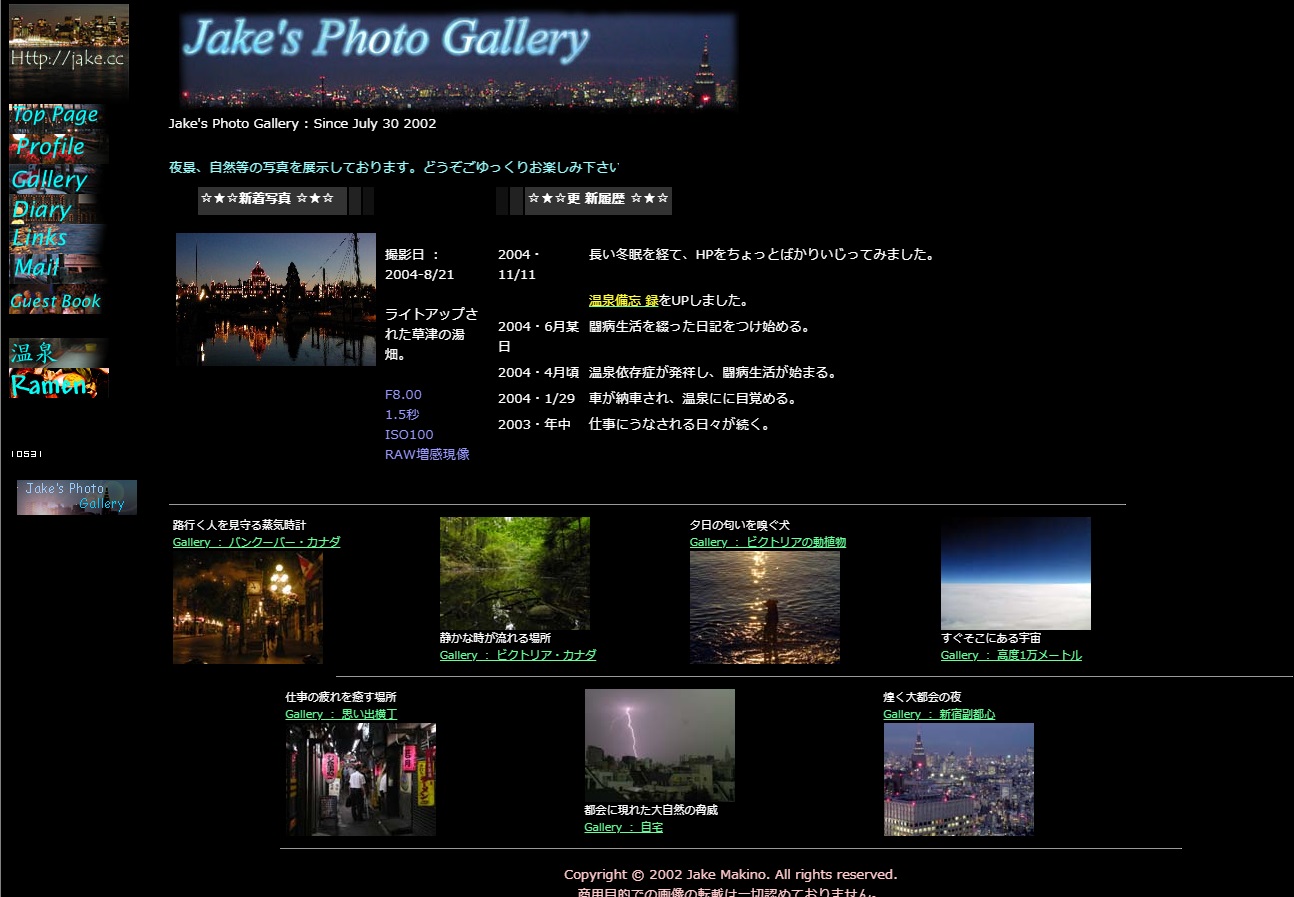1294x897 pixels.
Task: Click the Http://jake.cc logo image
Action: pyautogui.click(x=68, y=50)
